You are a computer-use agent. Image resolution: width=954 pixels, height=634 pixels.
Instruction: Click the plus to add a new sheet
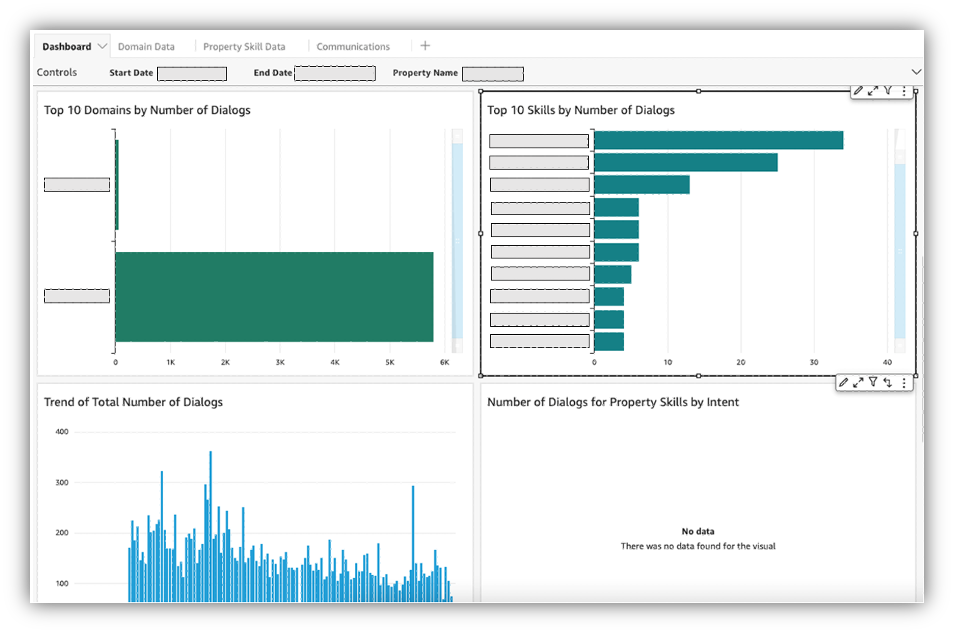[x=424, y=45]
